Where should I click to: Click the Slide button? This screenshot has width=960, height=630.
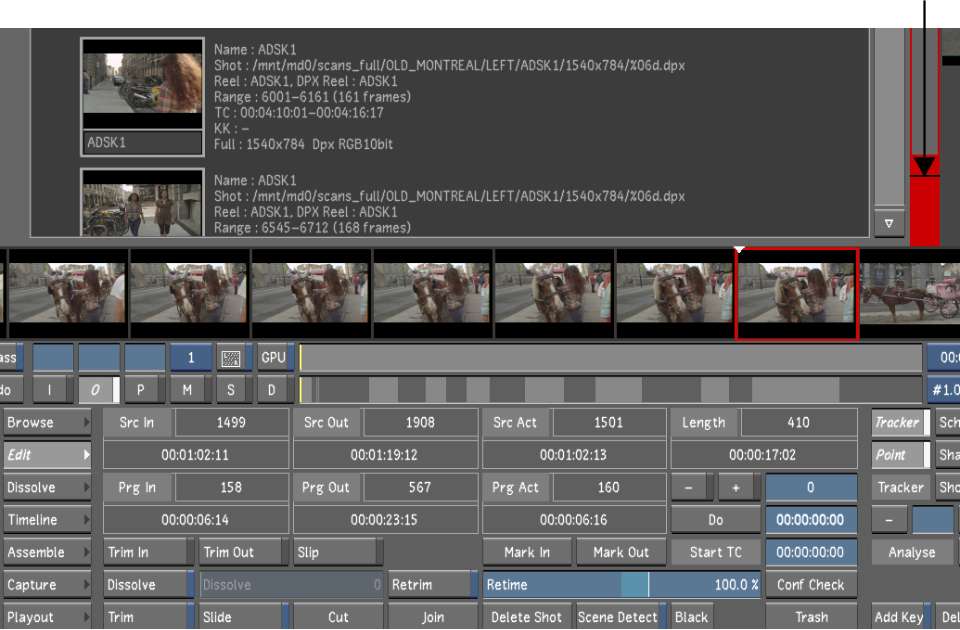244,617
